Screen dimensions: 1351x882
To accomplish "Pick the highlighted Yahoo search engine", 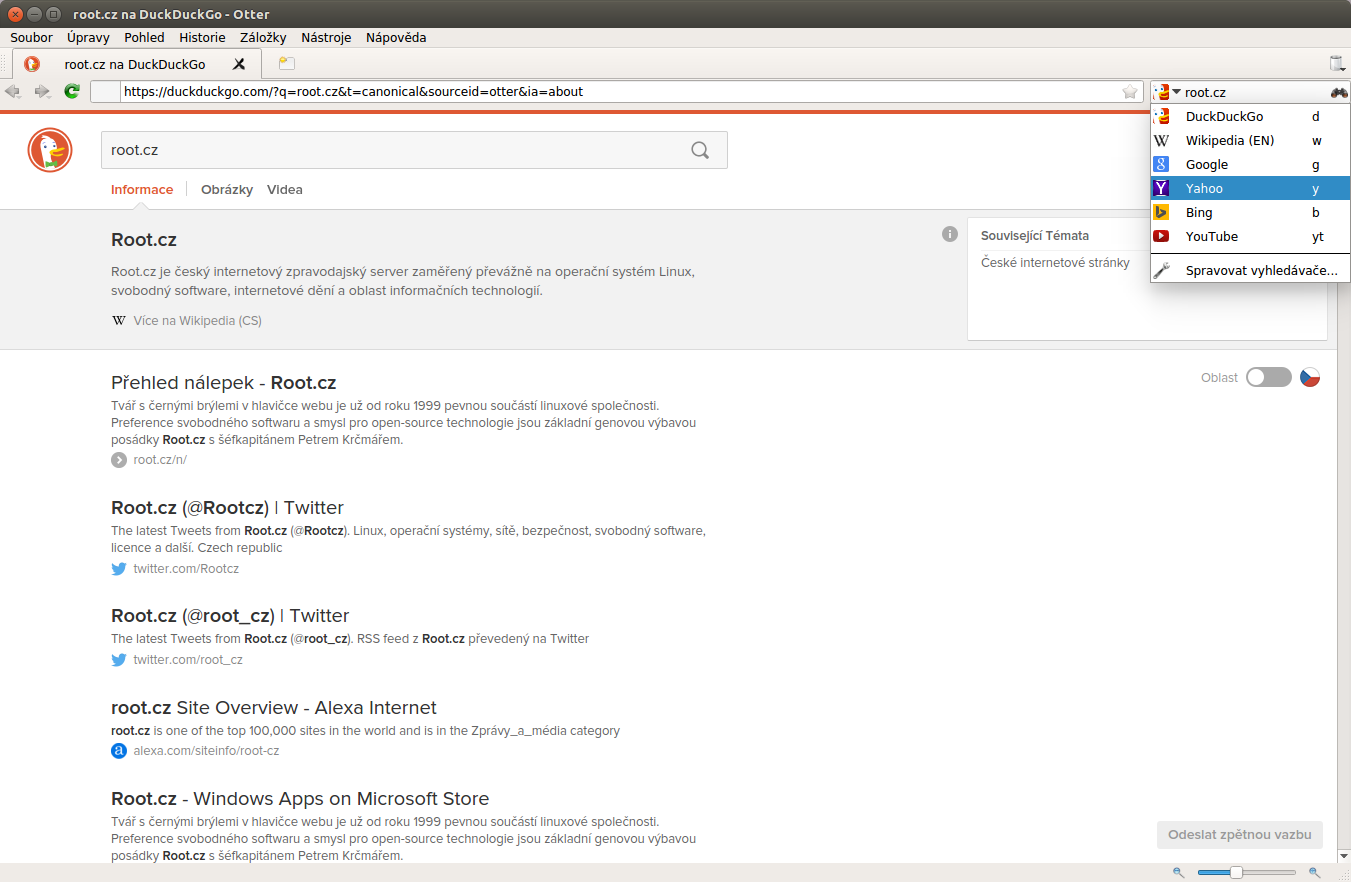I will click(1250, 188).
